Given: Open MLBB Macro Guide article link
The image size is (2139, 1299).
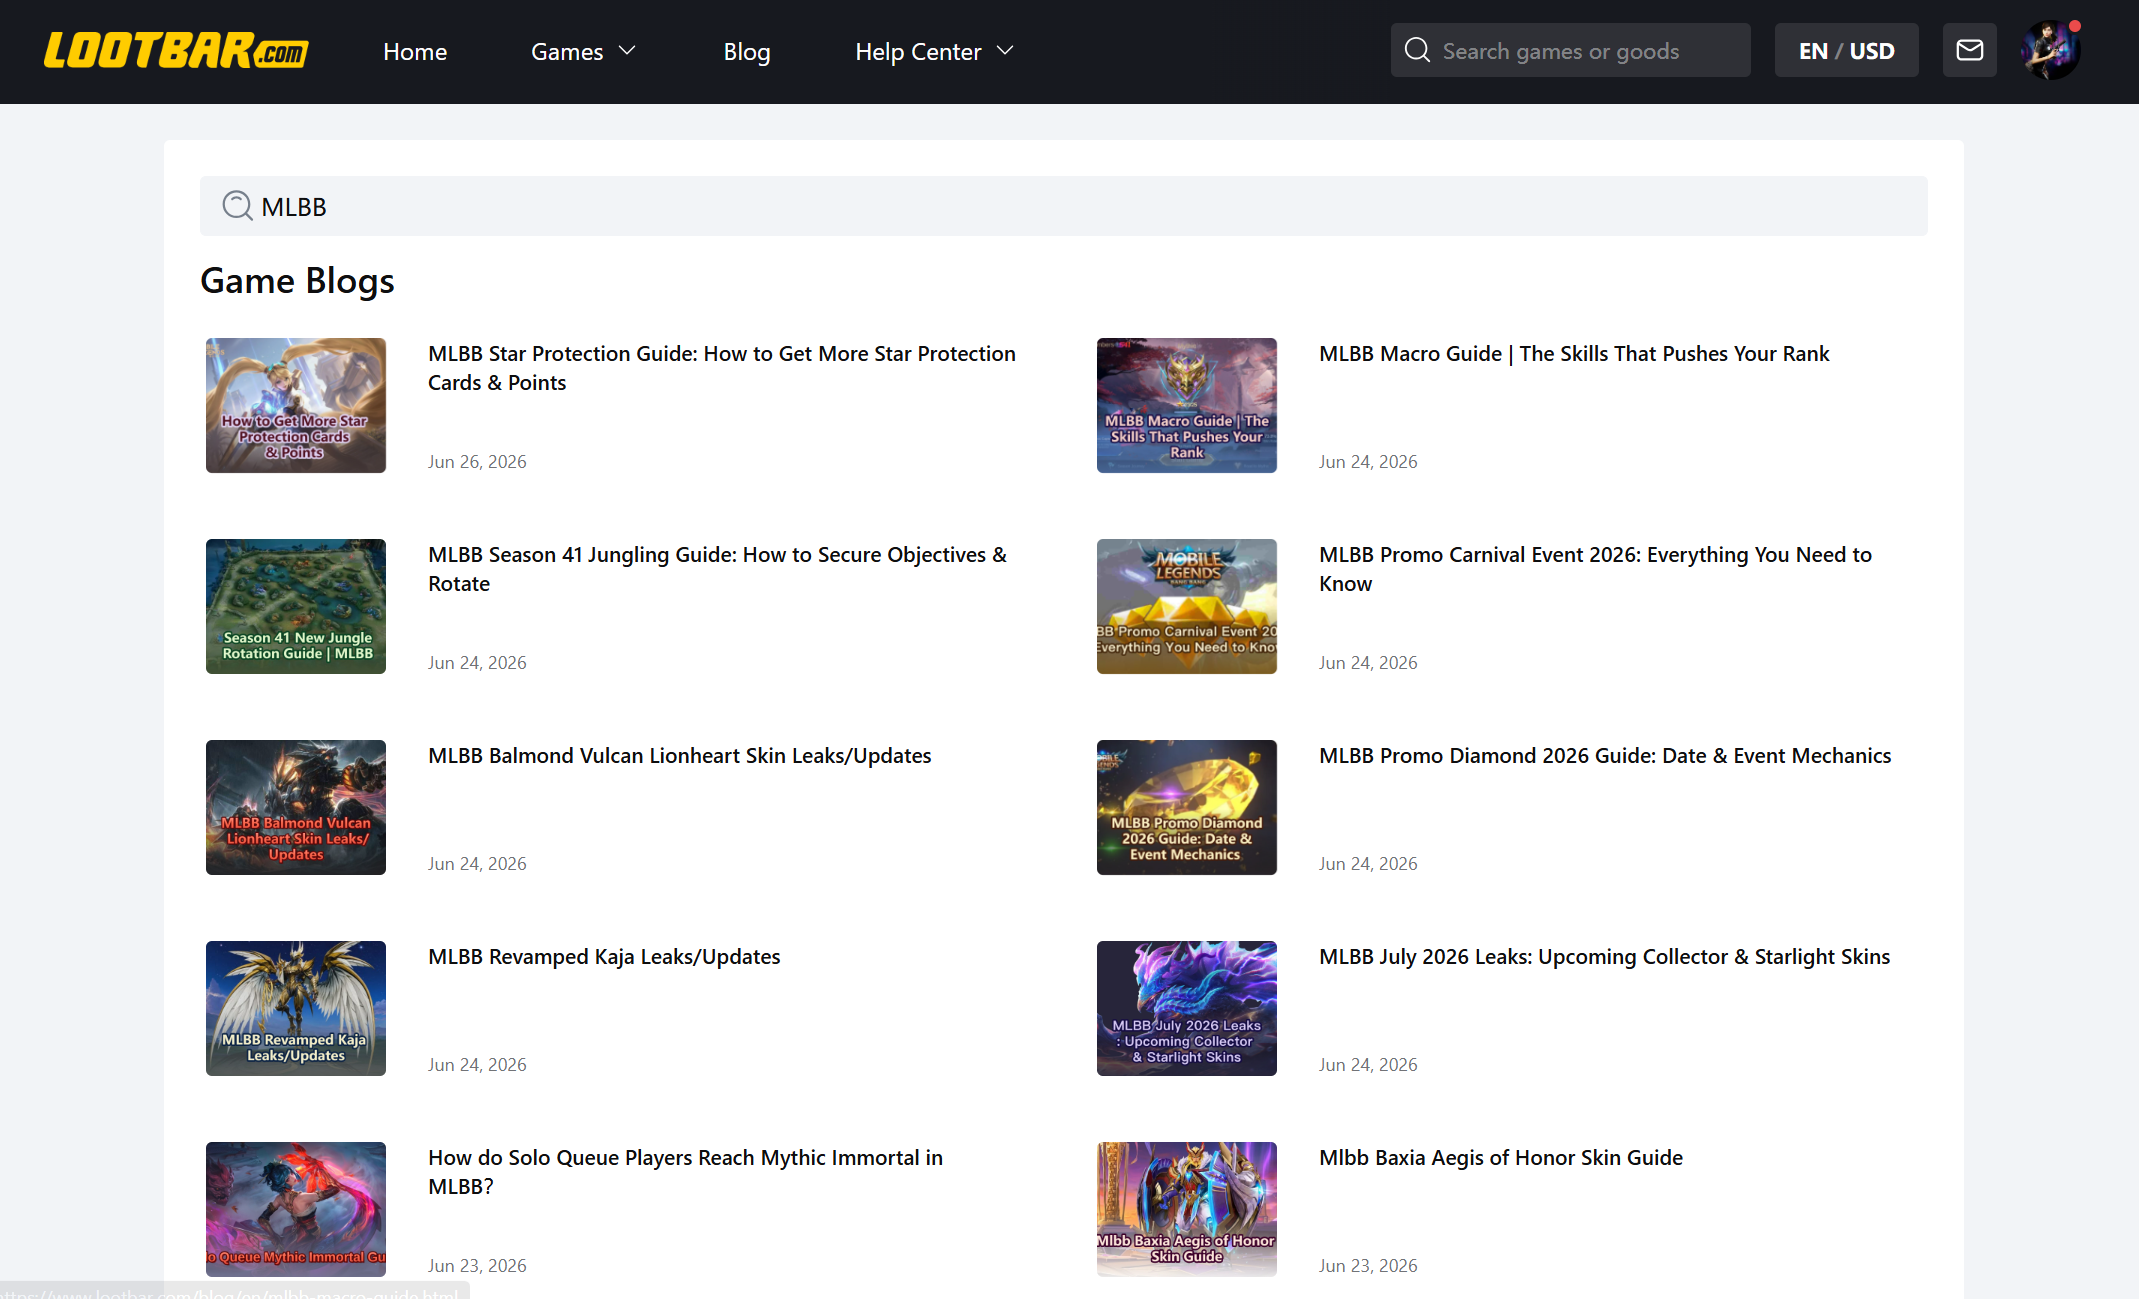Looking at the screenshot, I should 1573,354.
